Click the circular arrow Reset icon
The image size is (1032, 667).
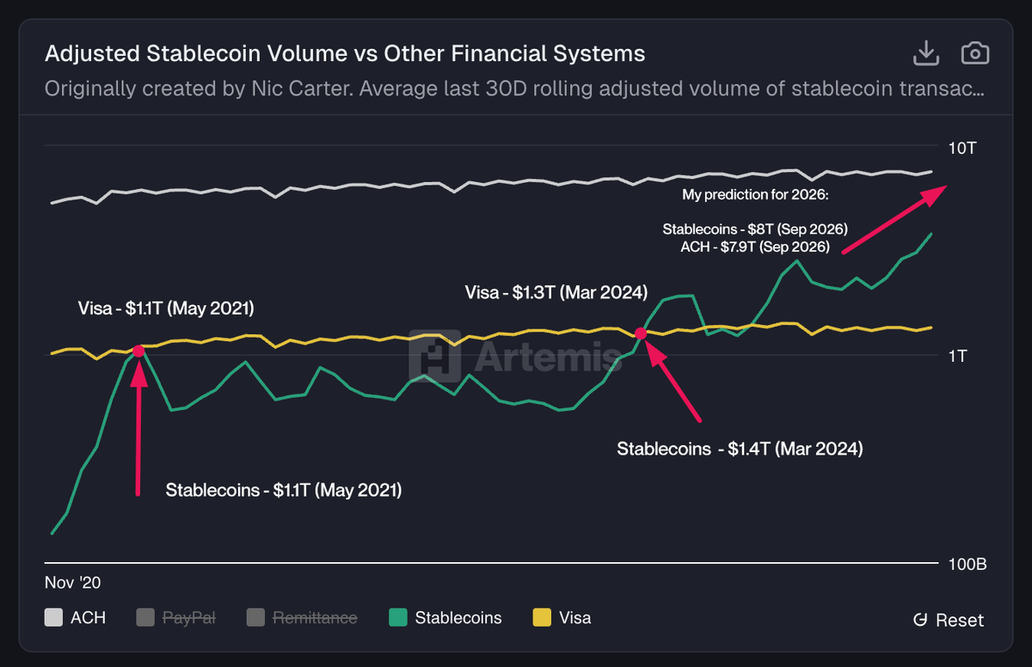(920, 620)
